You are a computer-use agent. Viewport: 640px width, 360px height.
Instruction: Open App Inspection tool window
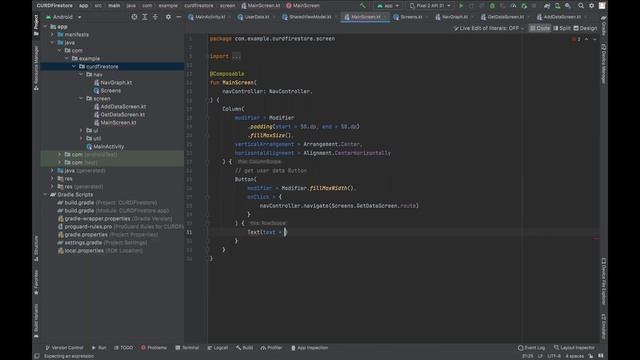309,348
